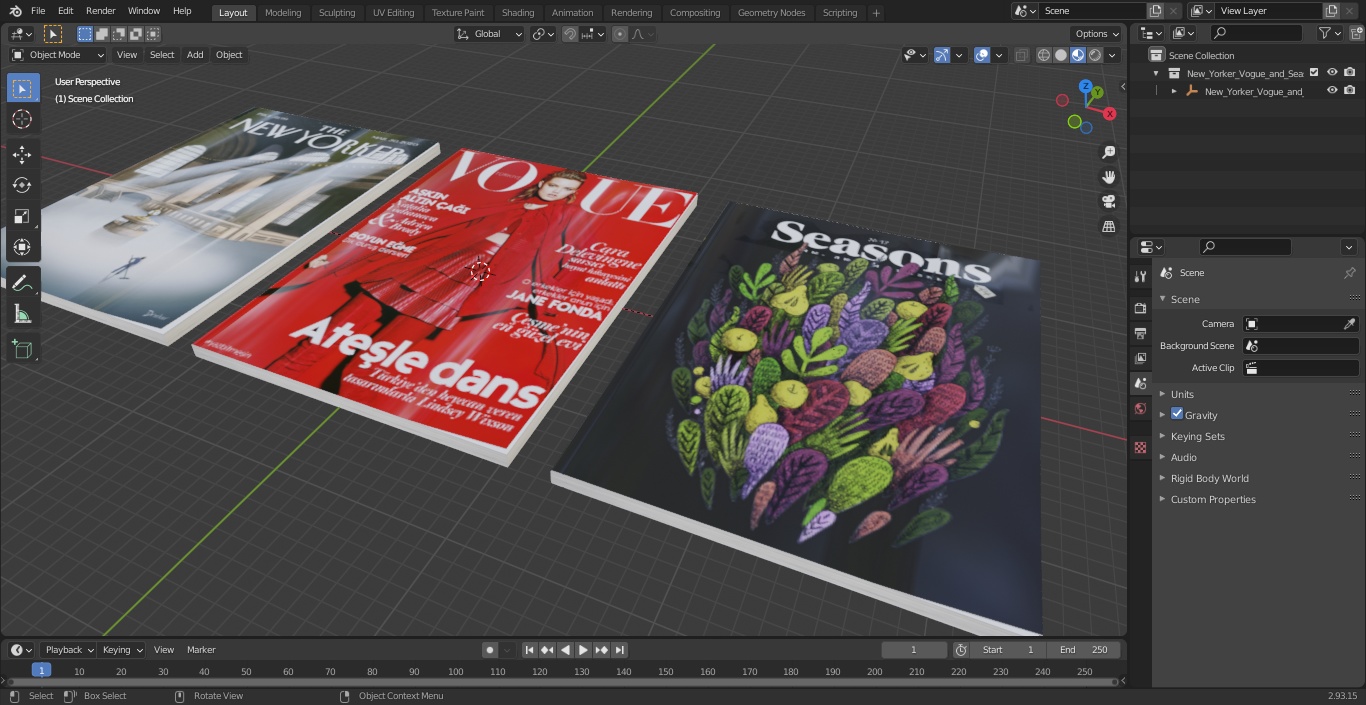Click the camera eyedropper icon
Image resolution: width=1366 pixels, height=705 pixels.
[x=1349, y=324]
